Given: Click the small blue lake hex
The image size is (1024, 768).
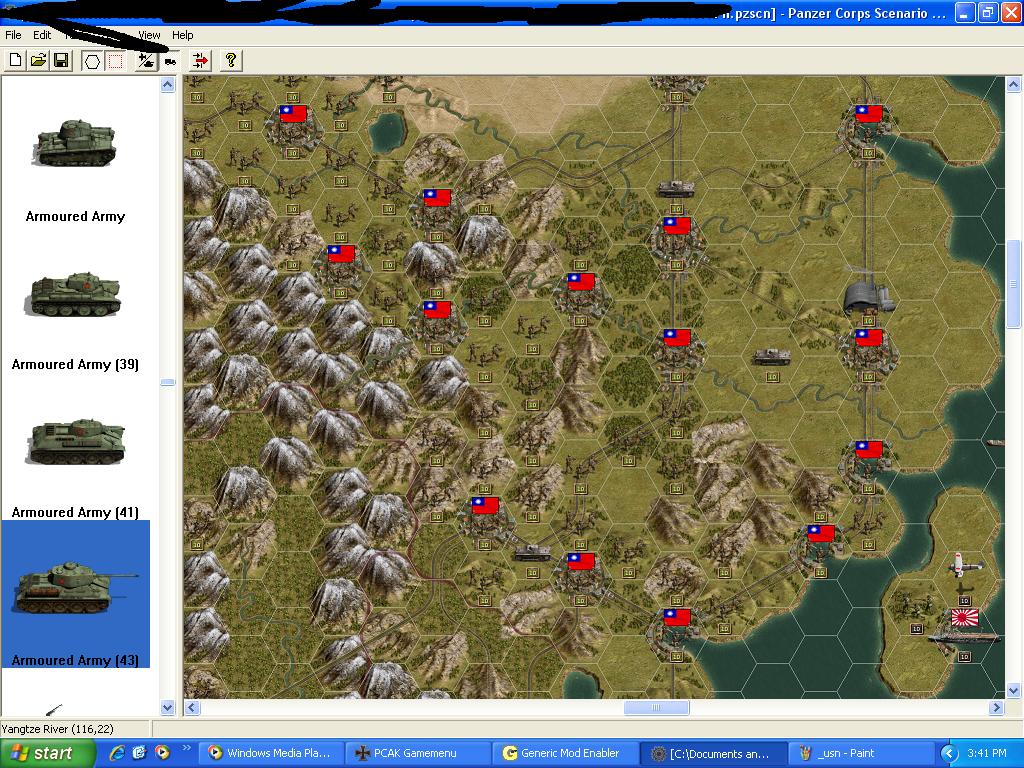Looking at the screenshot, I should (x=387, y=131).
